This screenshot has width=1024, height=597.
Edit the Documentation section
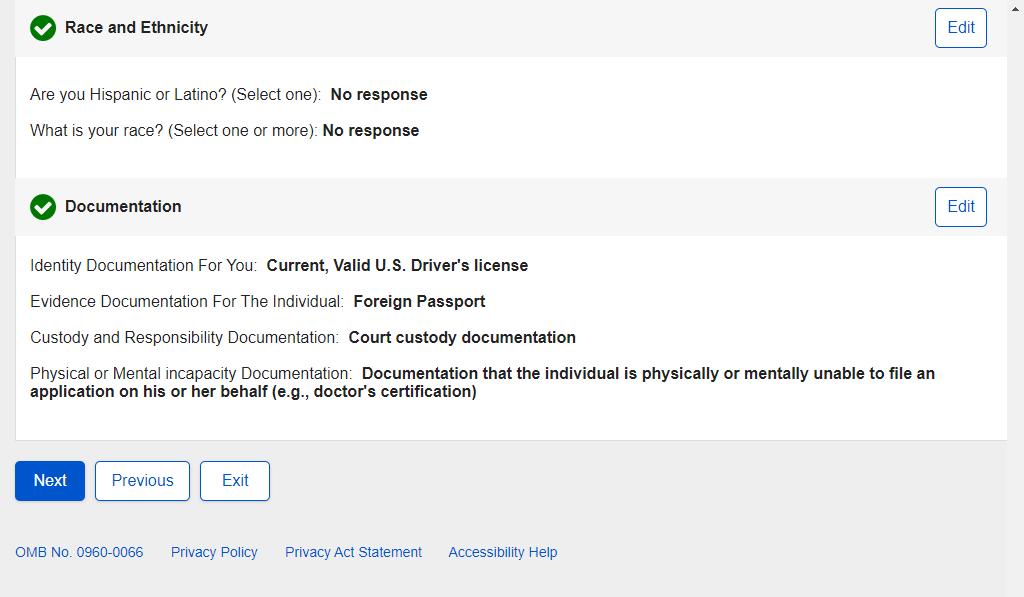(960, 207)
